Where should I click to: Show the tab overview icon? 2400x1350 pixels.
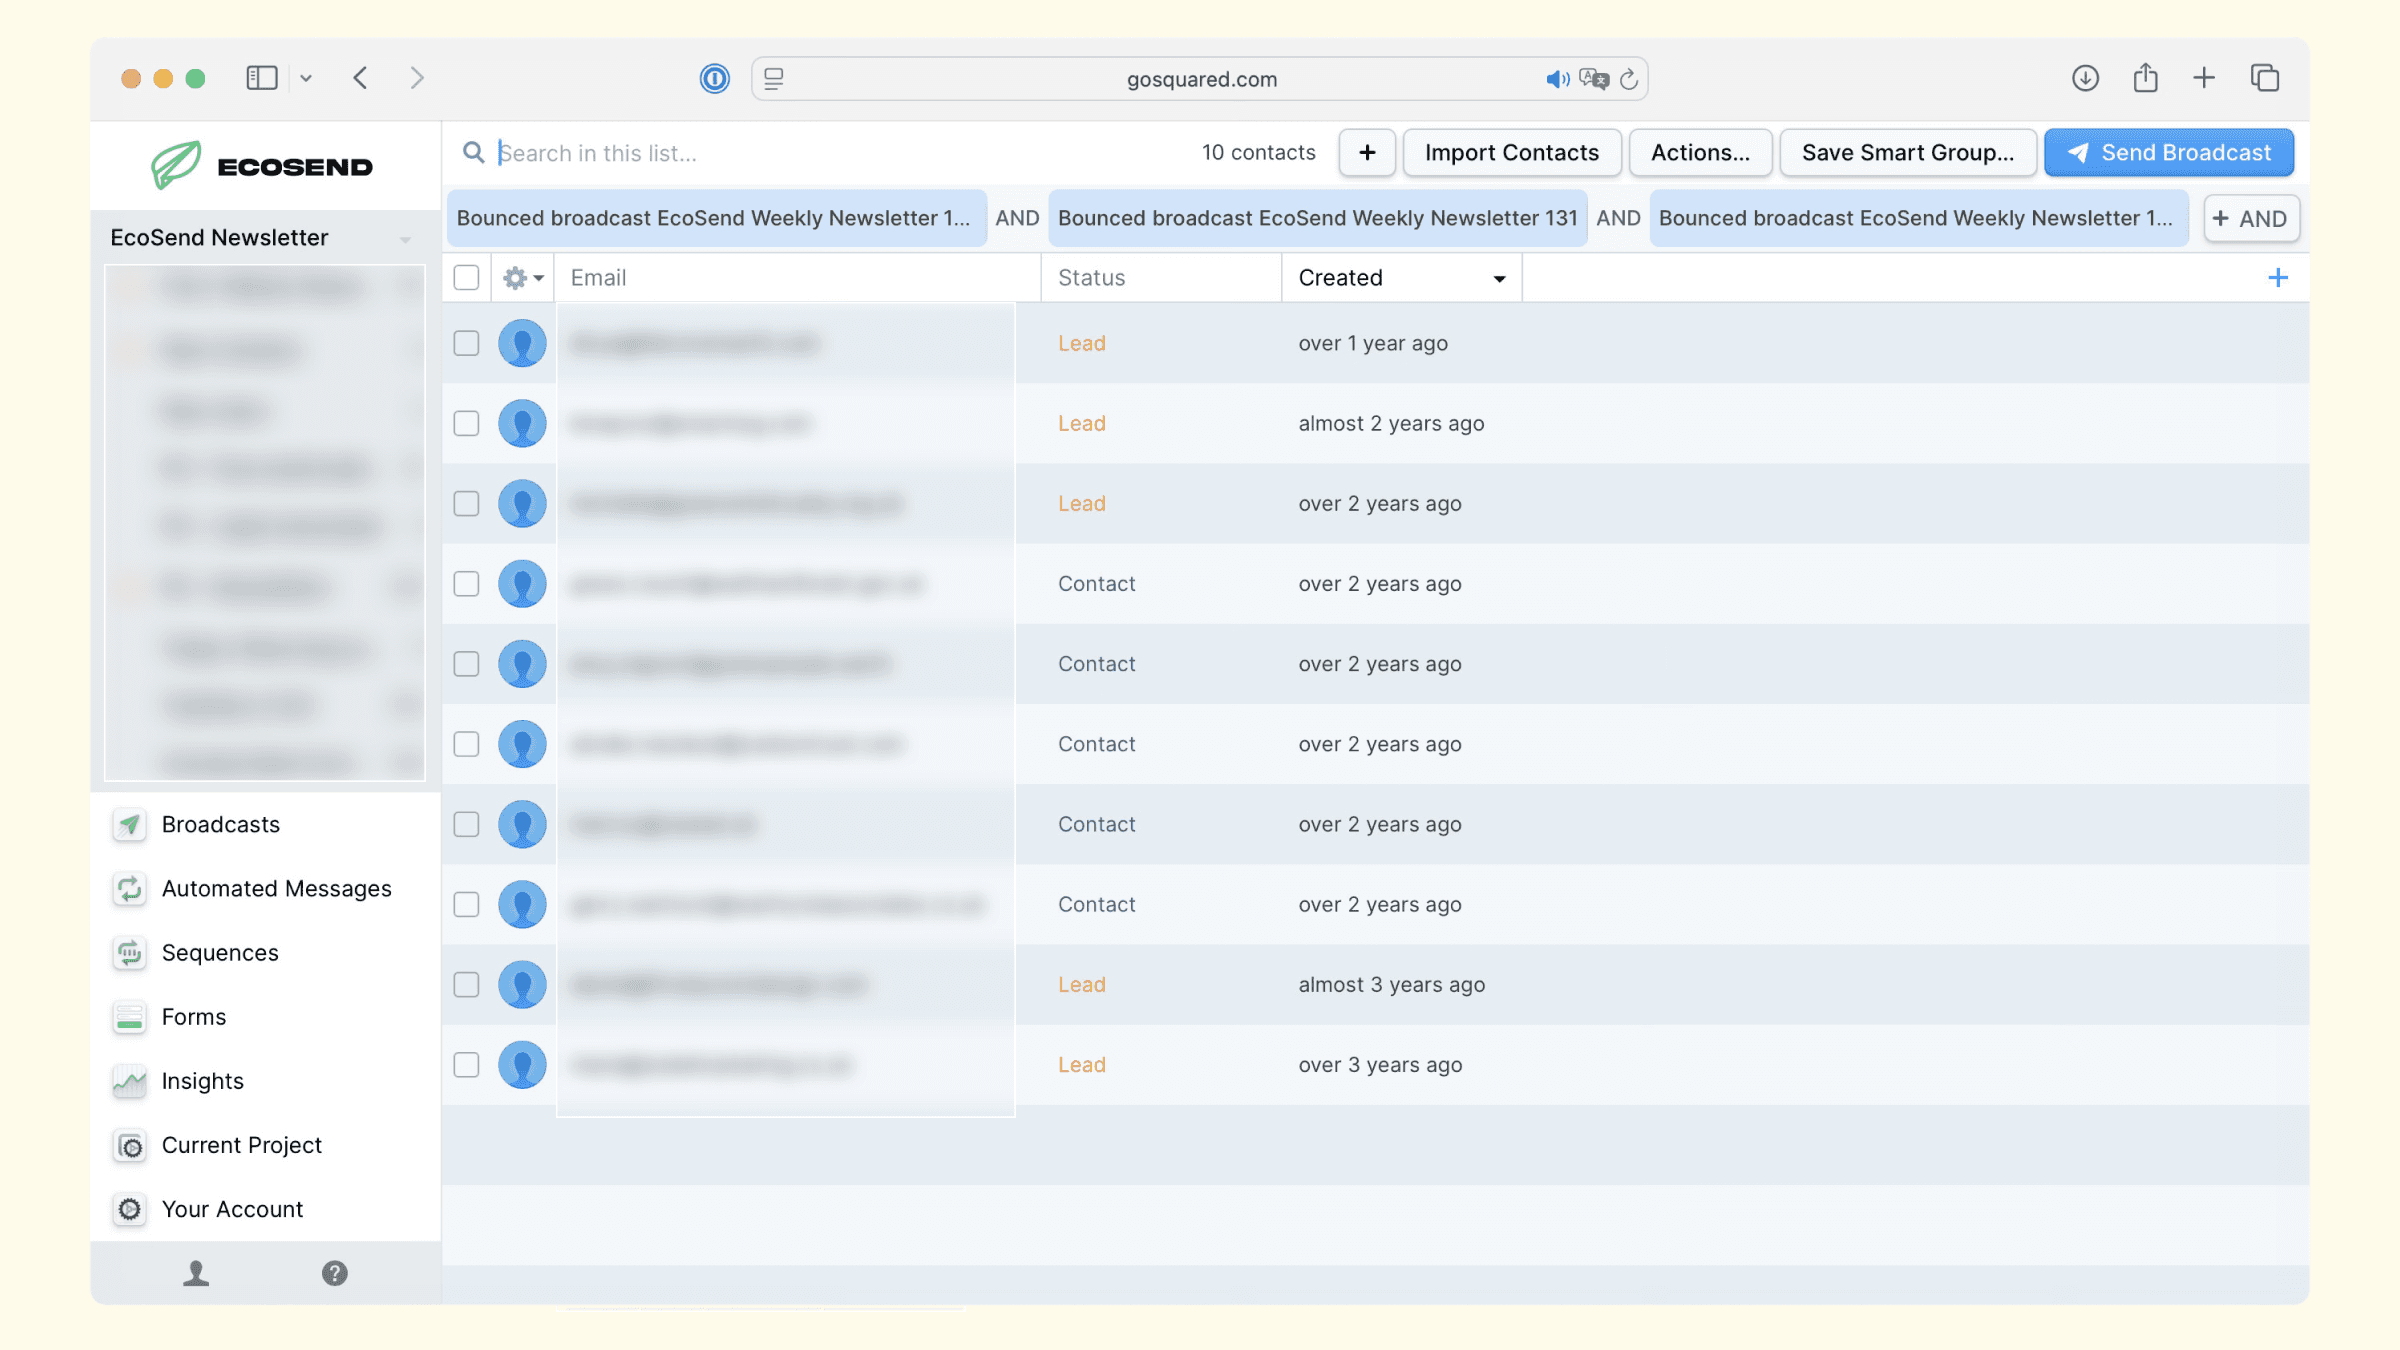(2265, 78)
